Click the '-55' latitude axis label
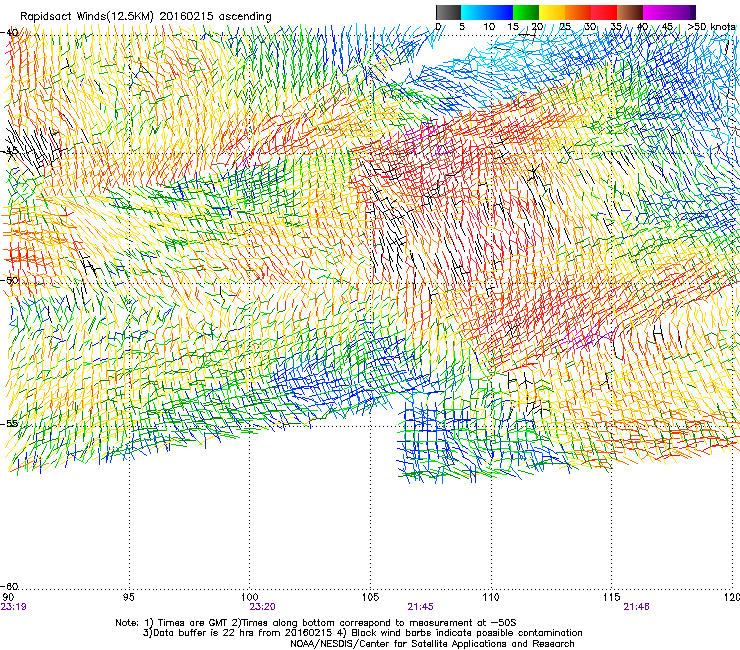The height and width of the screenshot is (650, 740). coord(9,423)
